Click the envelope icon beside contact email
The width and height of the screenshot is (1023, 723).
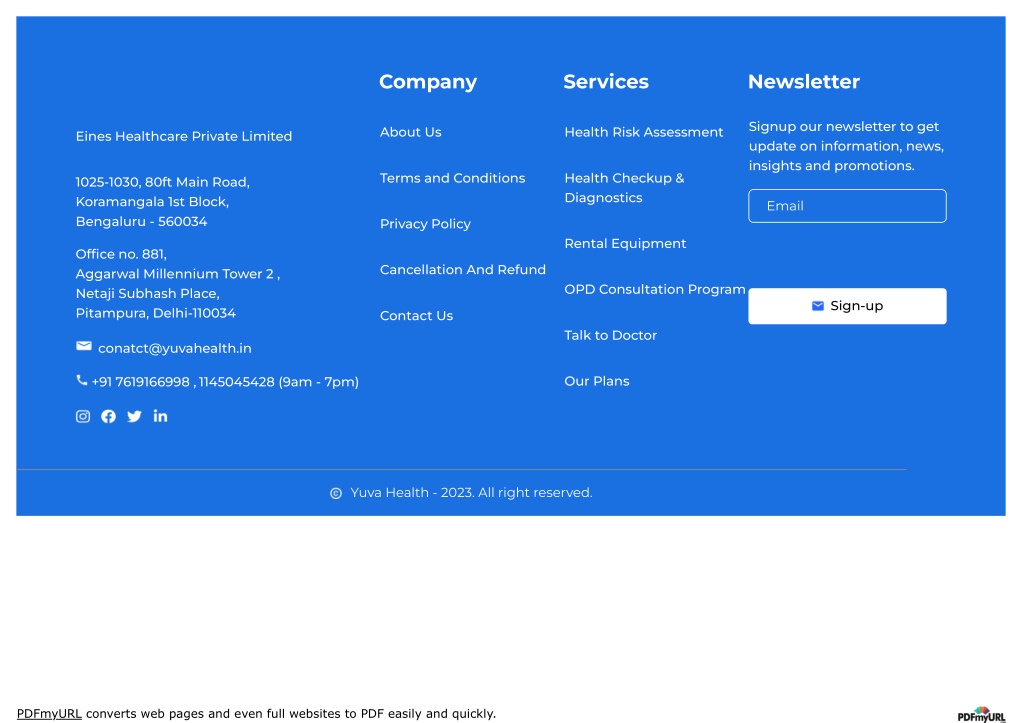[84, 346]
